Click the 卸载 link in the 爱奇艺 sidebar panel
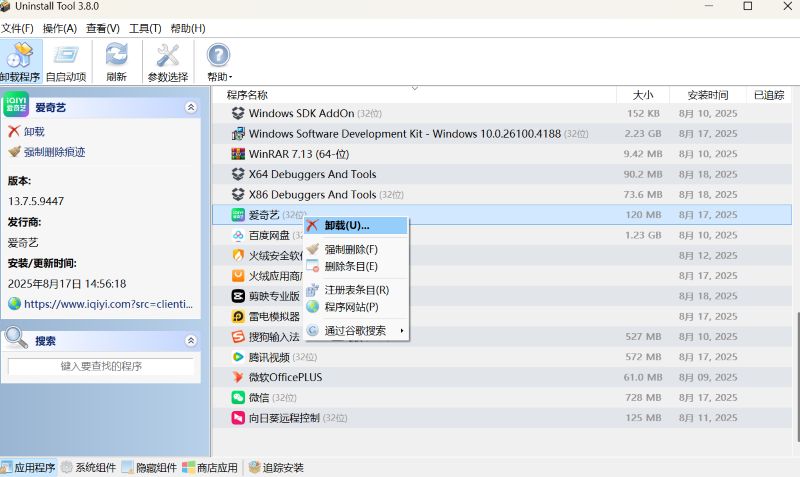 point(34,132)
